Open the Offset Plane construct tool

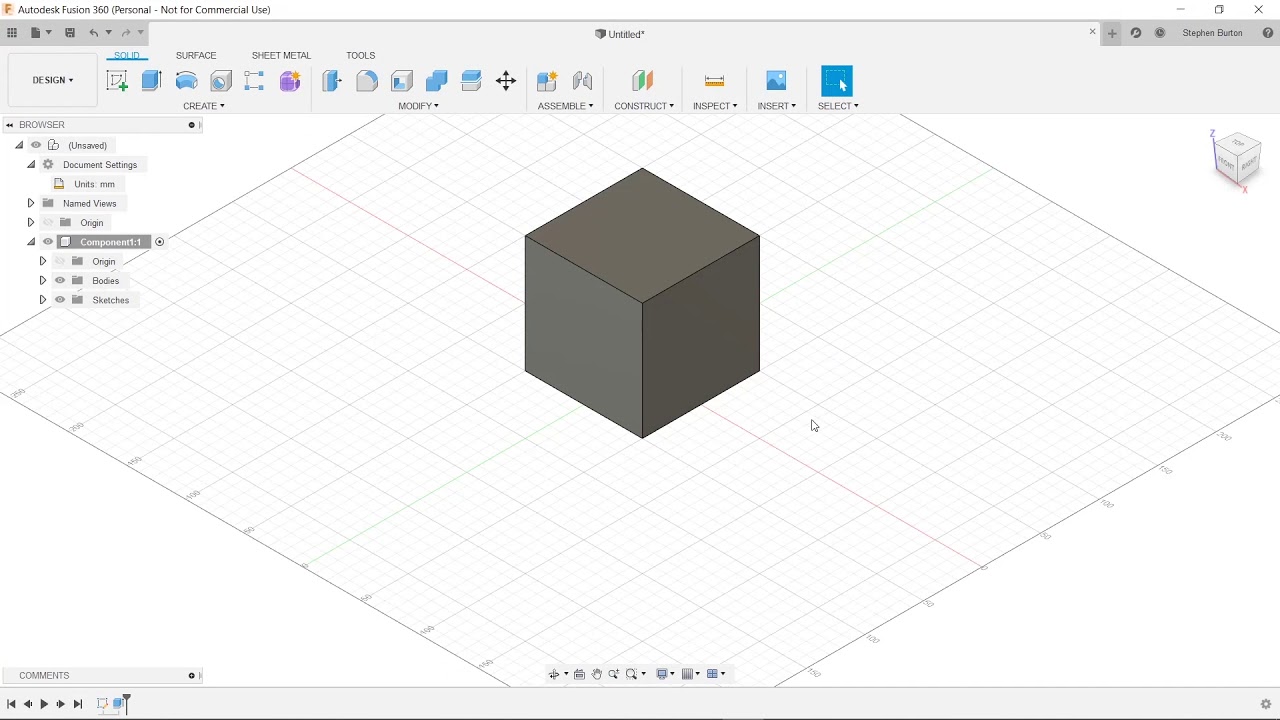point(642,81)
